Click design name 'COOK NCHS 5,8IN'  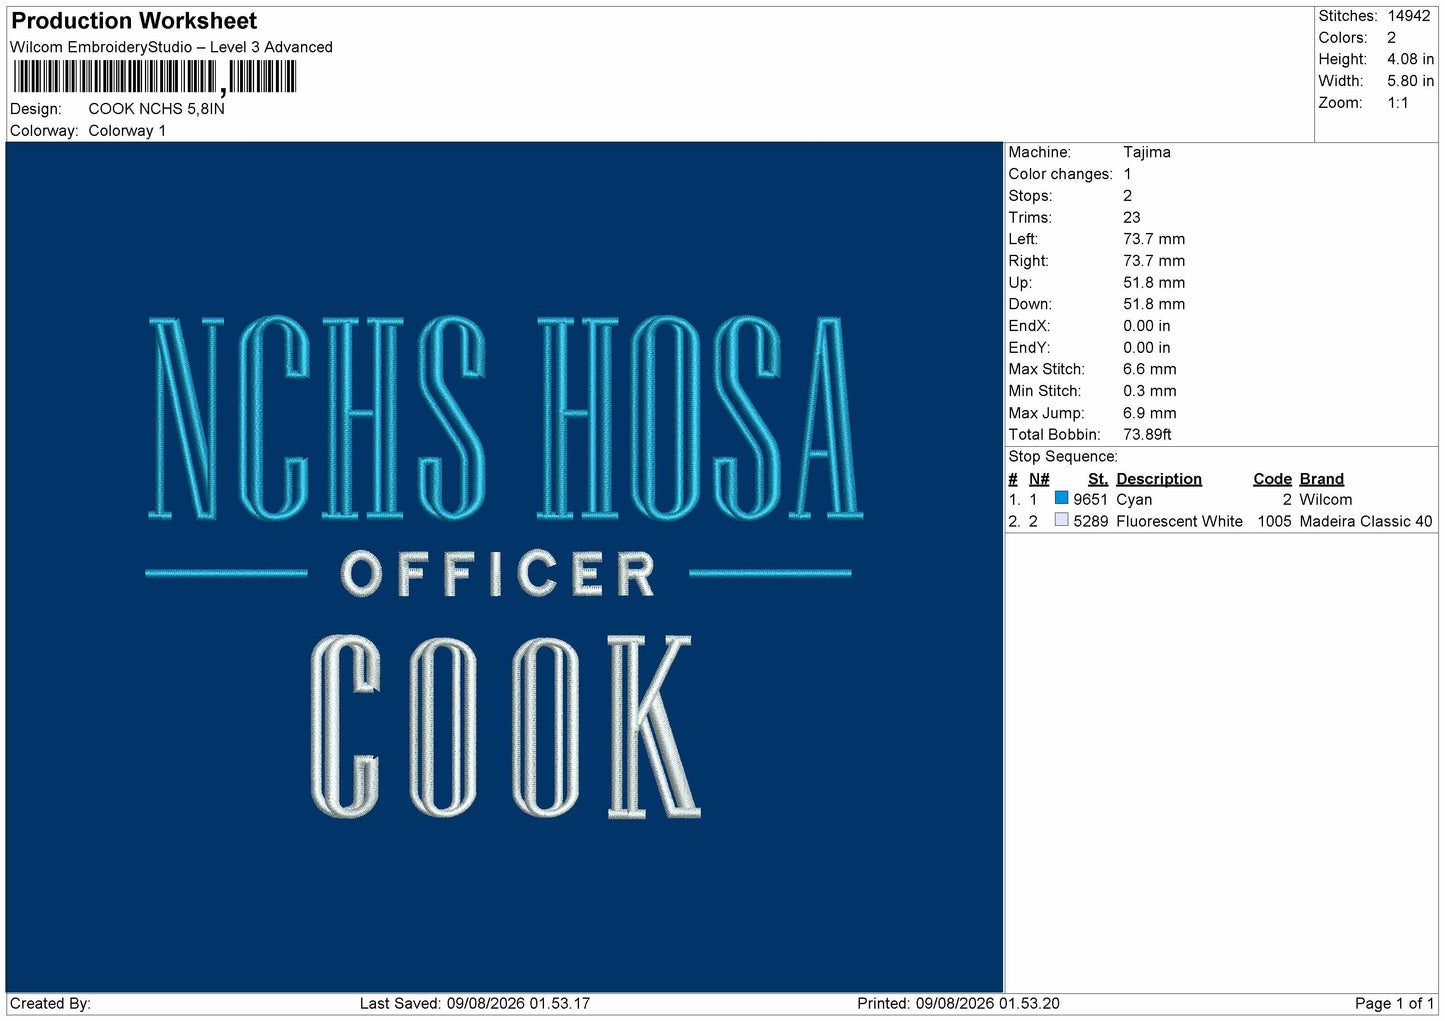(156, 109)
